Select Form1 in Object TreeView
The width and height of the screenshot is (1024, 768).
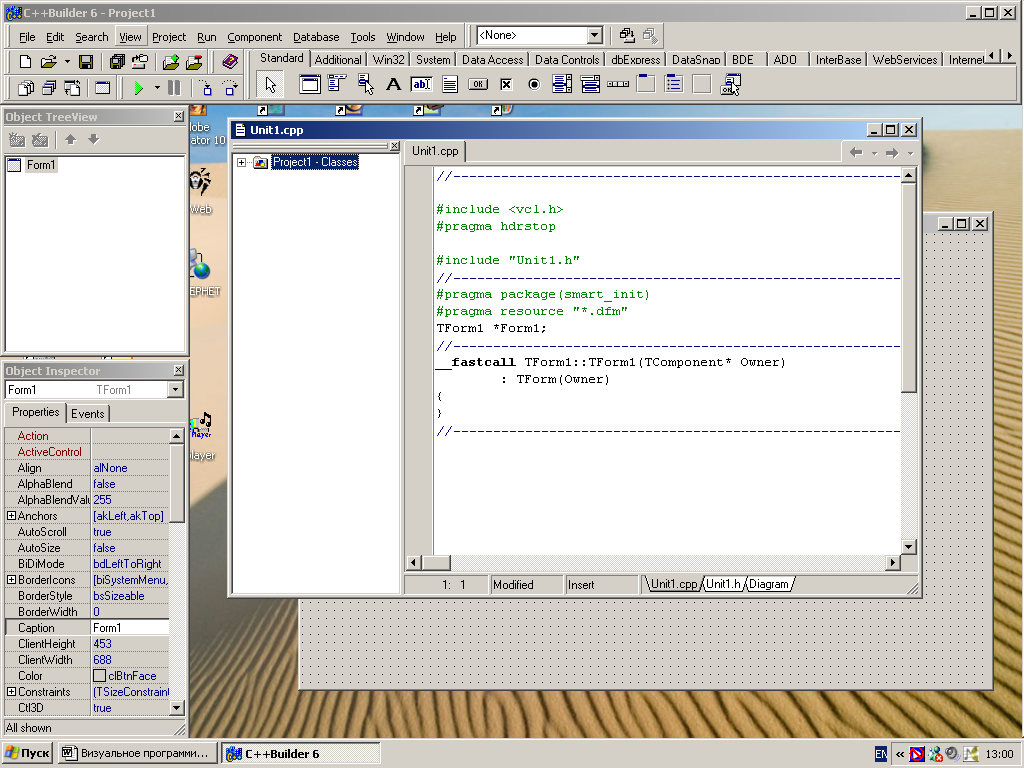click(x=40, y=165)
